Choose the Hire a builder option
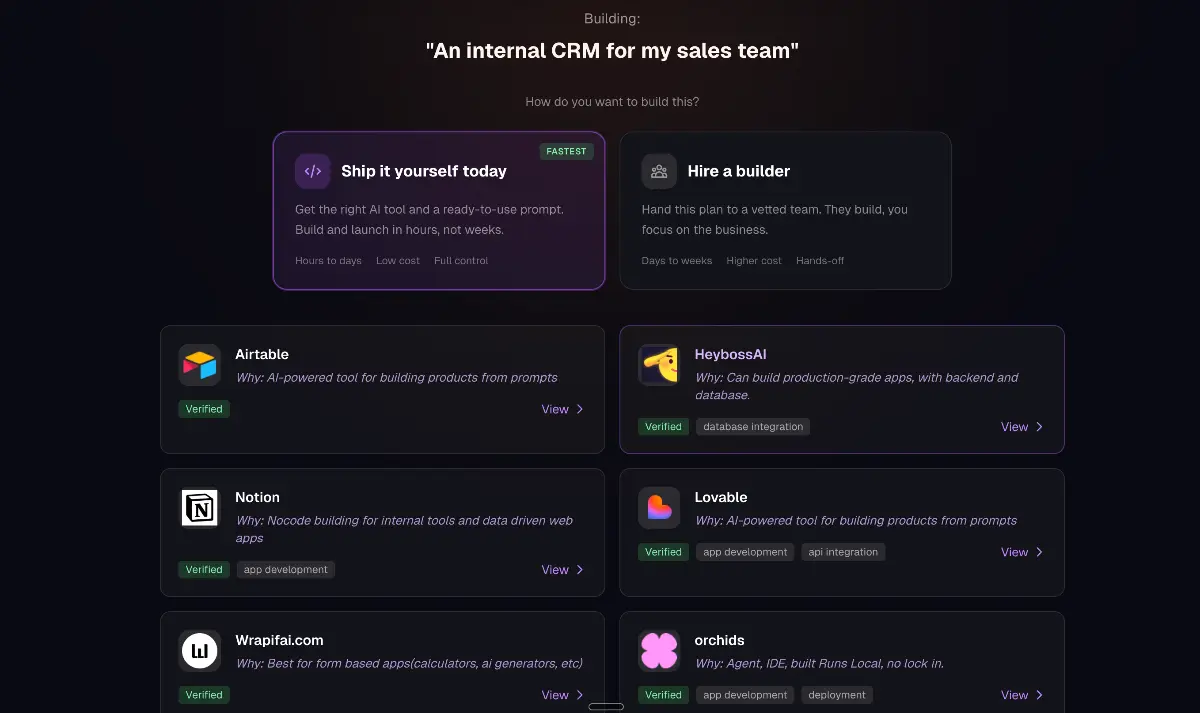The image size is (1200, 713). pyautogui.click(x=785, y=211)
